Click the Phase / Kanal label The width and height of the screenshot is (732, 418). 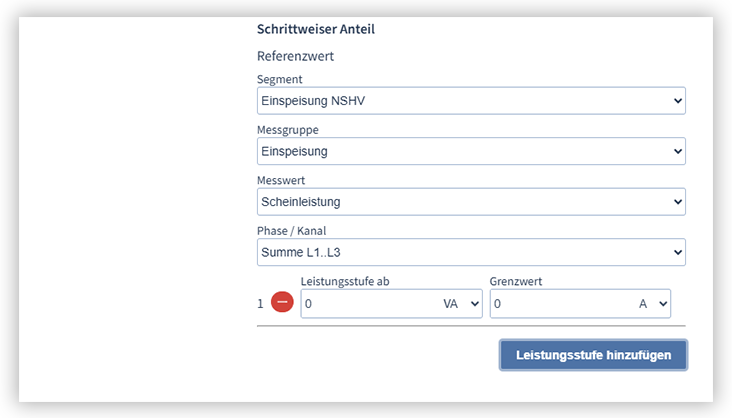click(x=291, y=231)
